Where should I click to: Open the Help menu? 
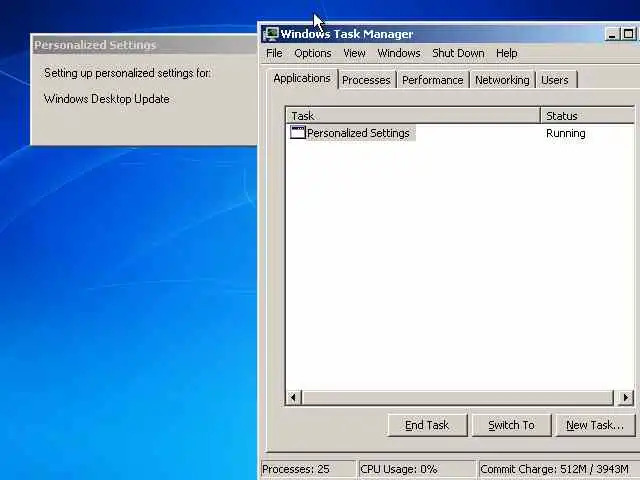click(x=507, y=53)
